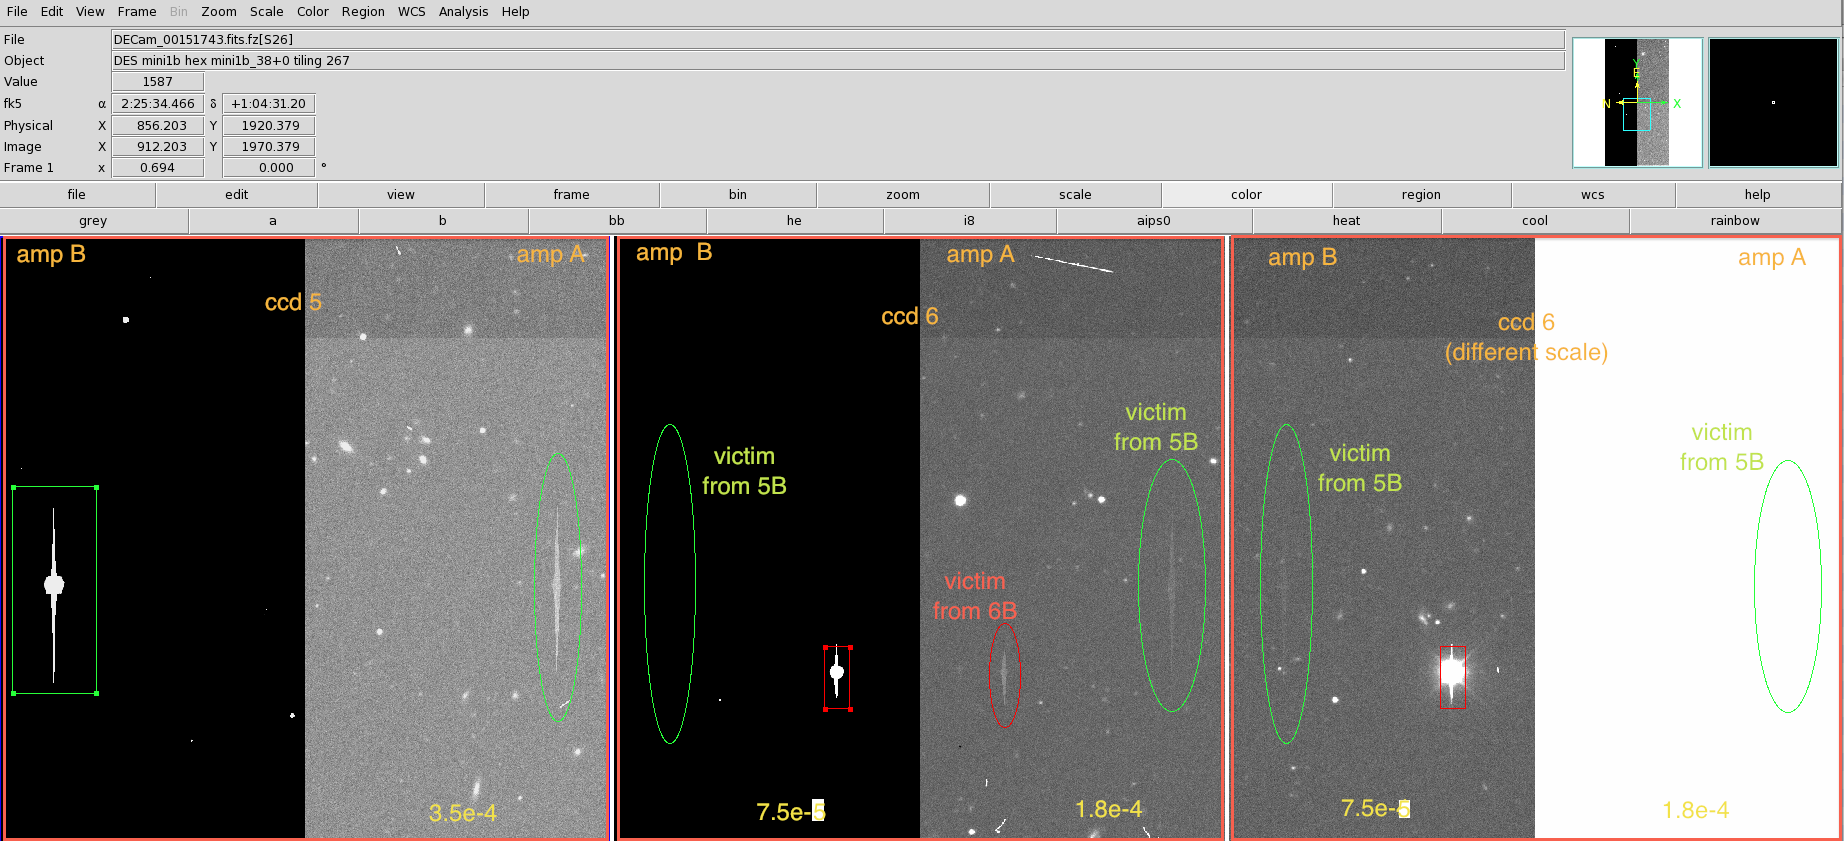This screenshot has height=841, width=1844.
Task: Click the region button in button bar
Action: pyautogui.click(x=1420, y=195)
